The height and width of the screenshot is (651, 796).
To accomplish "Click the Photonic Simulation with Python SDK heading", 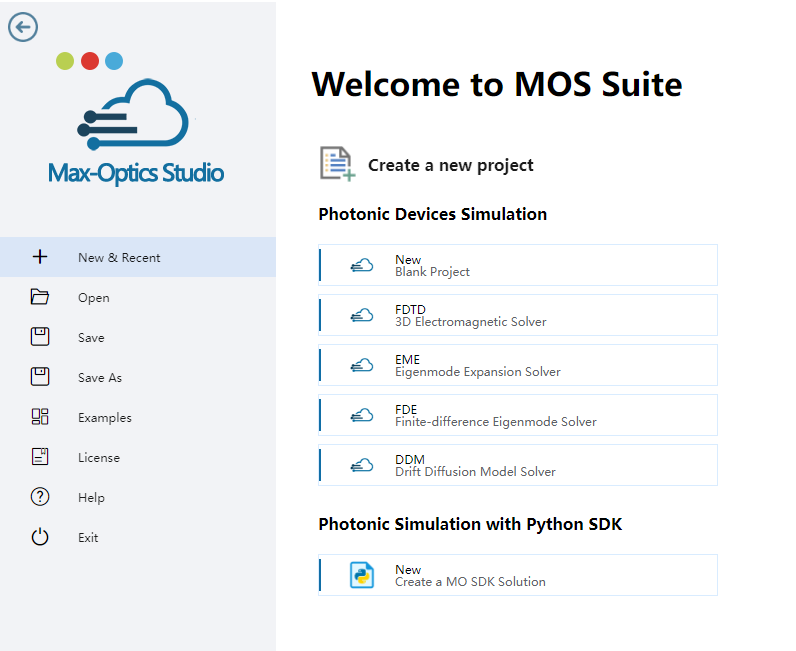I will (x=470, y=524).
